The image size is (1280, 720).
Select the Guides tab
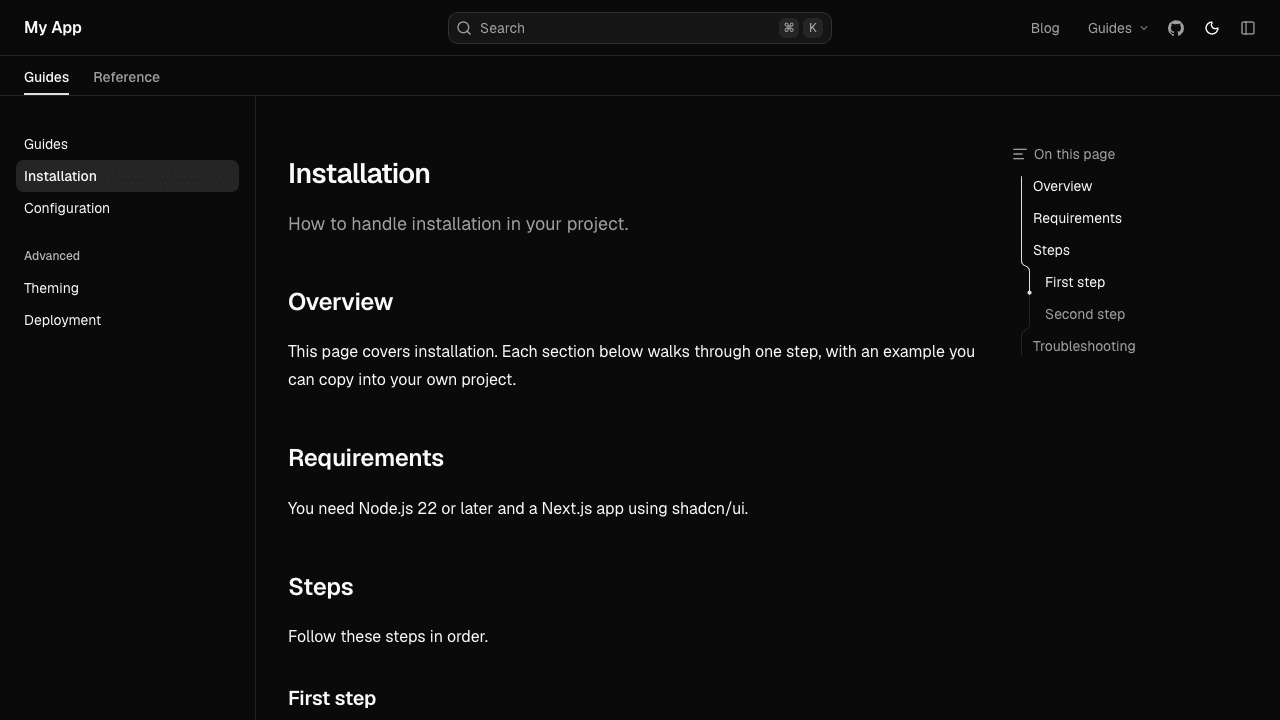pos(46,77)
